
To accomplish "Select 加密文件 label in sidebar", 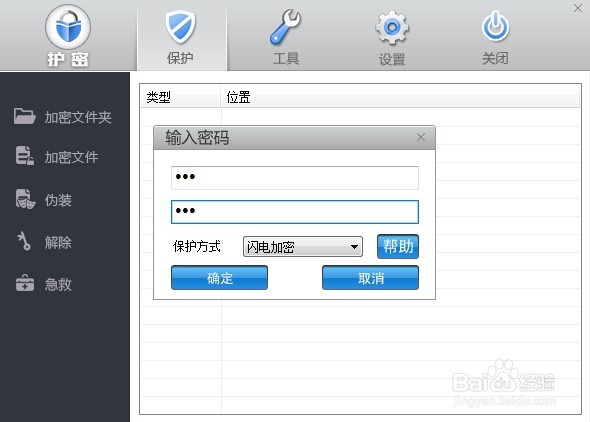I will pos(71,157).
